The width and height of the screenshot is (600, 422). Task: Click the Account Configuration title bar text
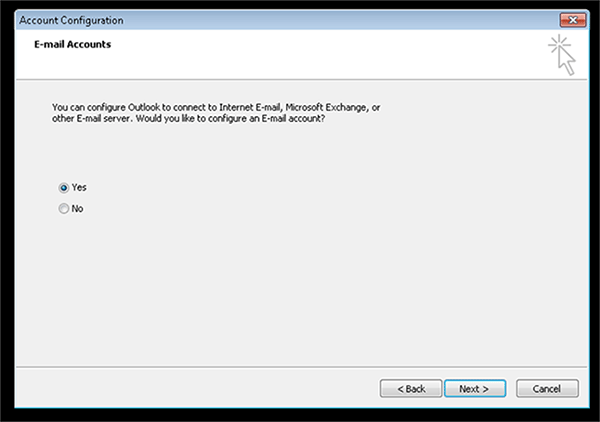(72, 20)
